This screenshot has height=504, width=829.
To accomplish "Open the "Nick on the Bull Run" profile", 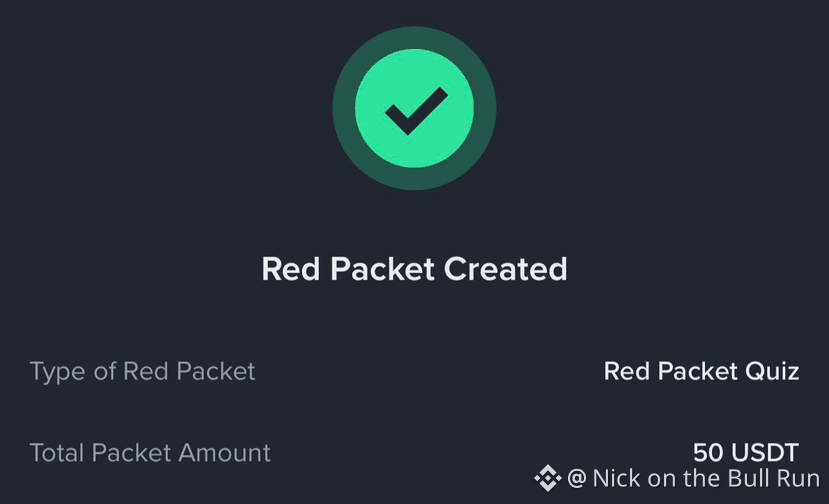I will pos(705,479).
